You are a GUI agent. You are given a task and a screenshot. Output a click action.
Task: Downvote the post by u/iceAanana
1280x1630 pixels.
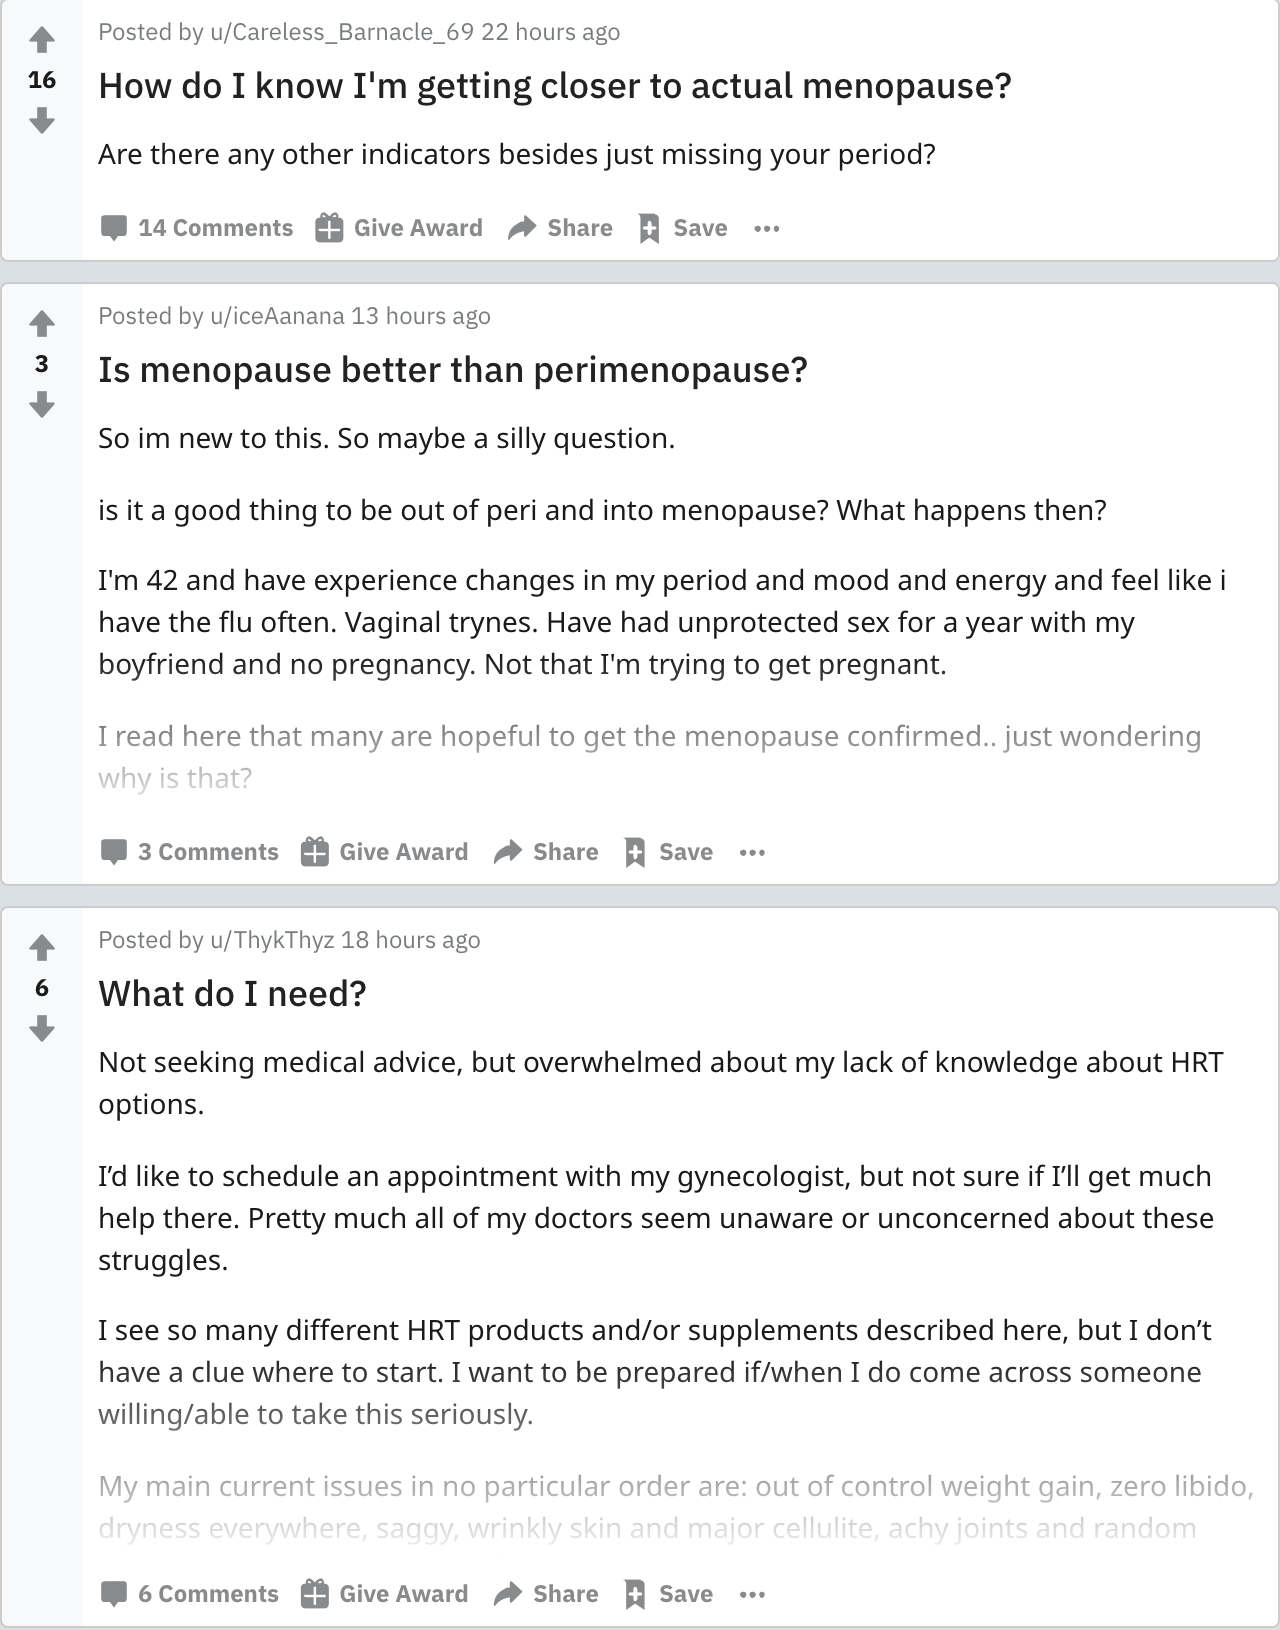pyautogui.click(x=41, y=405)
